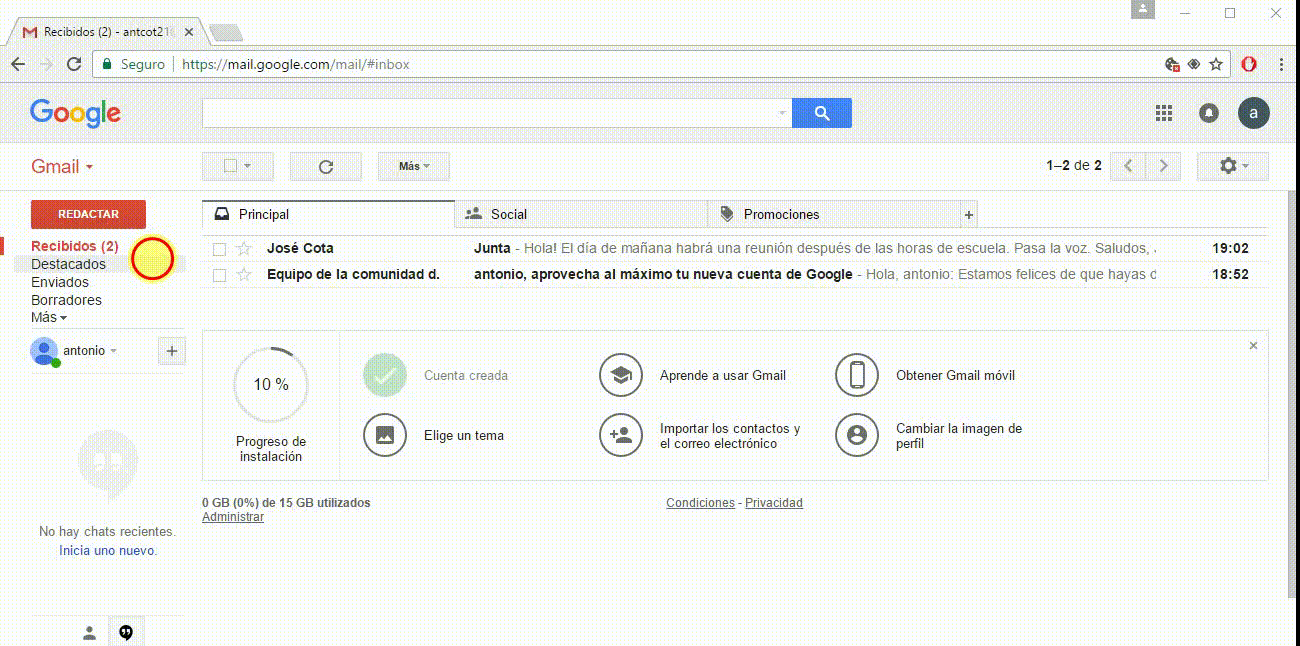Click the red Opera extension icon

point(1249,64)
